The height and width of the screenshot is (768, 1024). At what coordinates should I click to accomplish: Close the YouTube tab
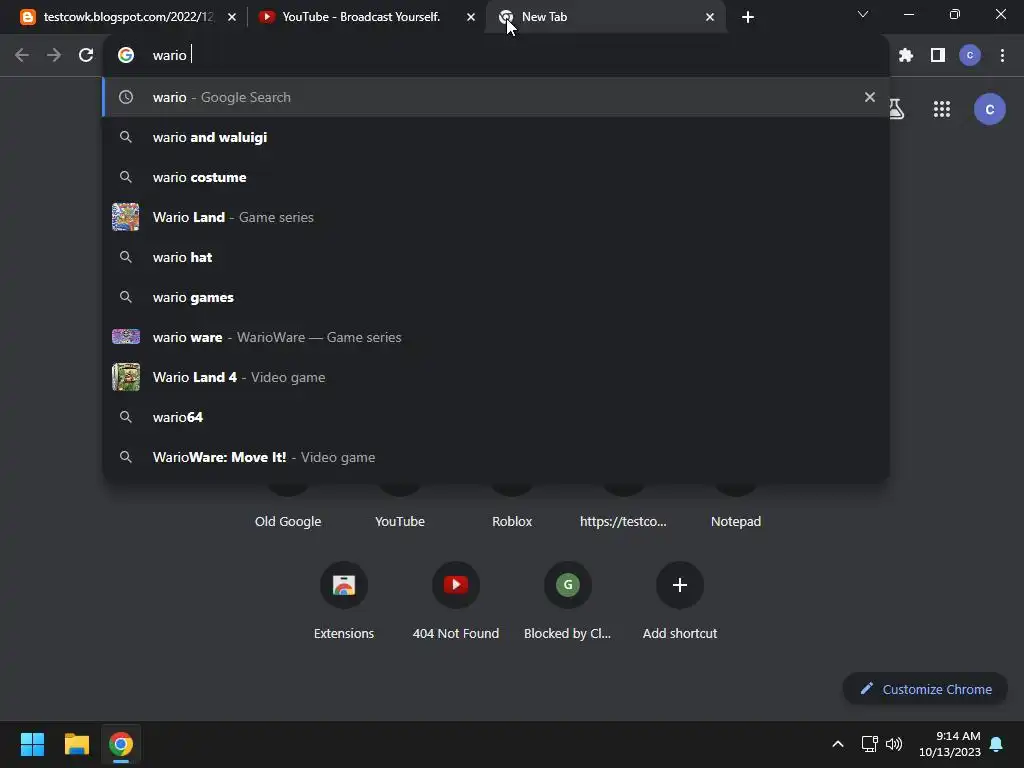[x=471, y=17]
